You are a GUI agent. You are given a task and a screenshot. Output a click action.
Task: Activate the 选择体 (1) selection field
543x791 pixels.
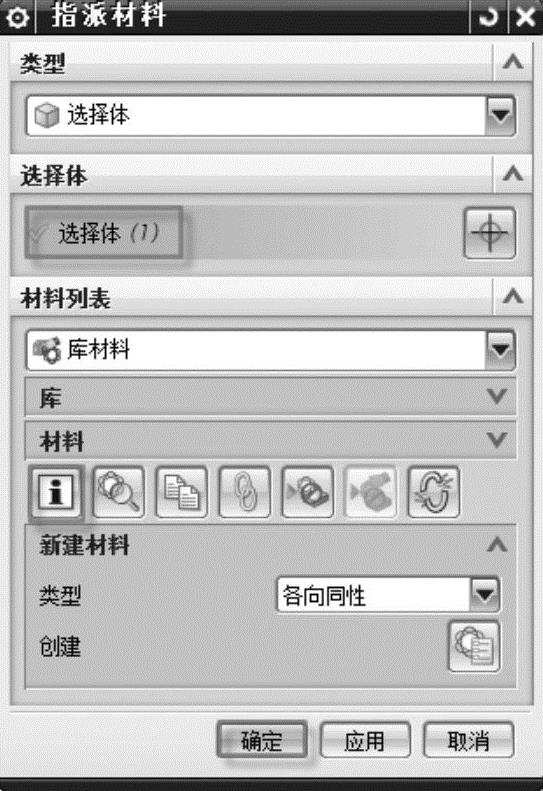tap(103, 233)
